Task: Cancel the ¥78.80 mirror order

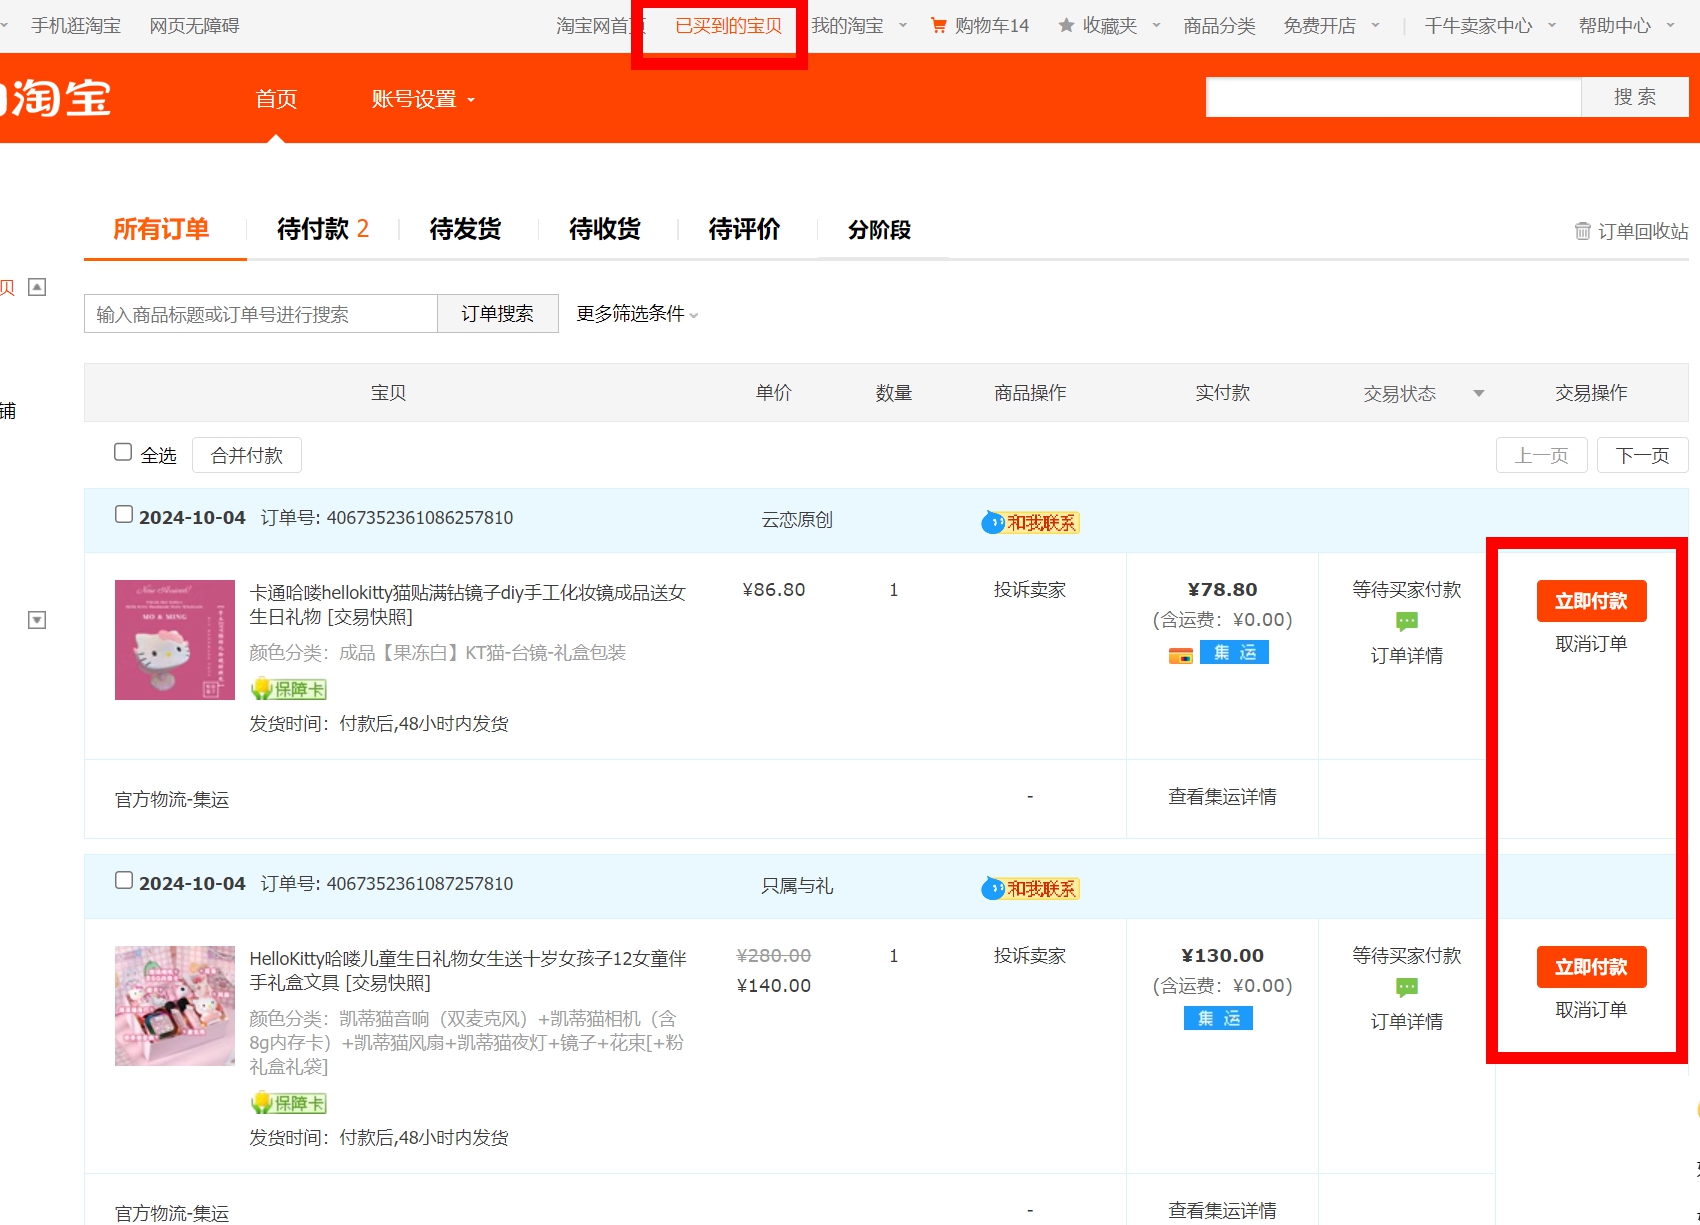Action: click(x=1591, y=644)
